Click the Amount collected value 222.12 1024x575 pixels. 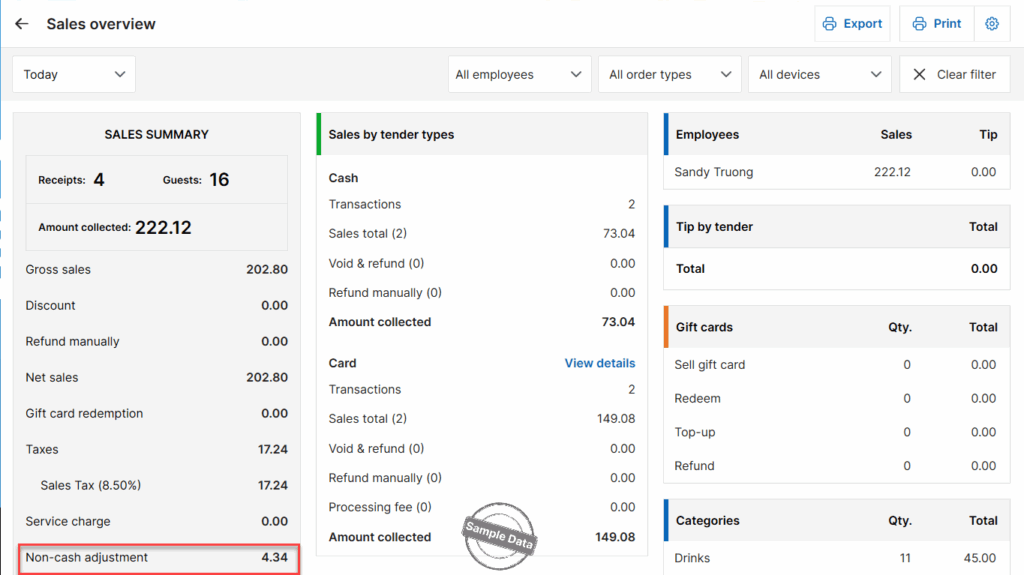tap(163, 227)
